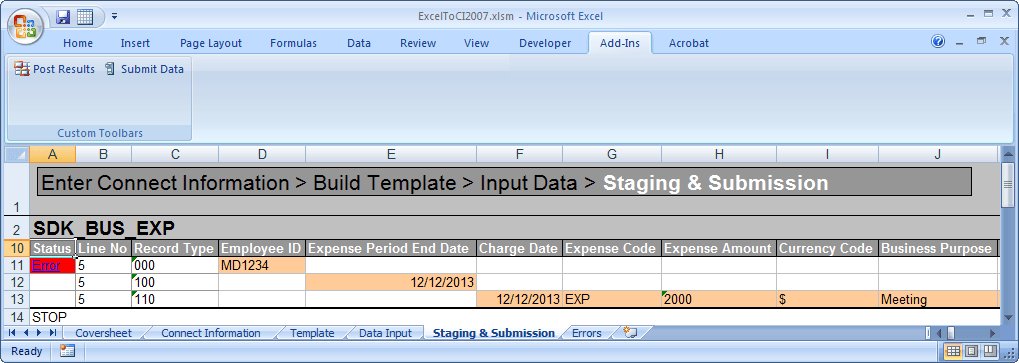Select column E header
Viewport: 1019px width, 363px height.
pos(391,155)
